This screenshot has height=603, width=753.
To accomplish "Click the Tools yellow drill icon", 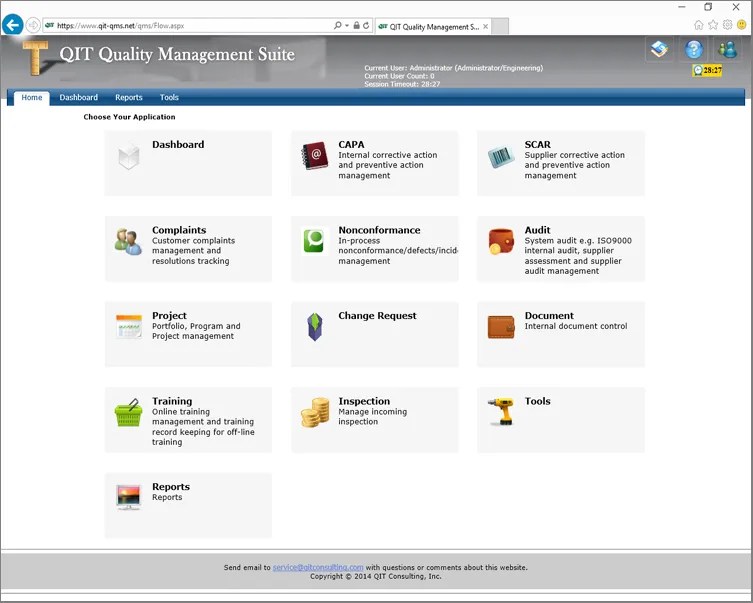I will [501, 412].
